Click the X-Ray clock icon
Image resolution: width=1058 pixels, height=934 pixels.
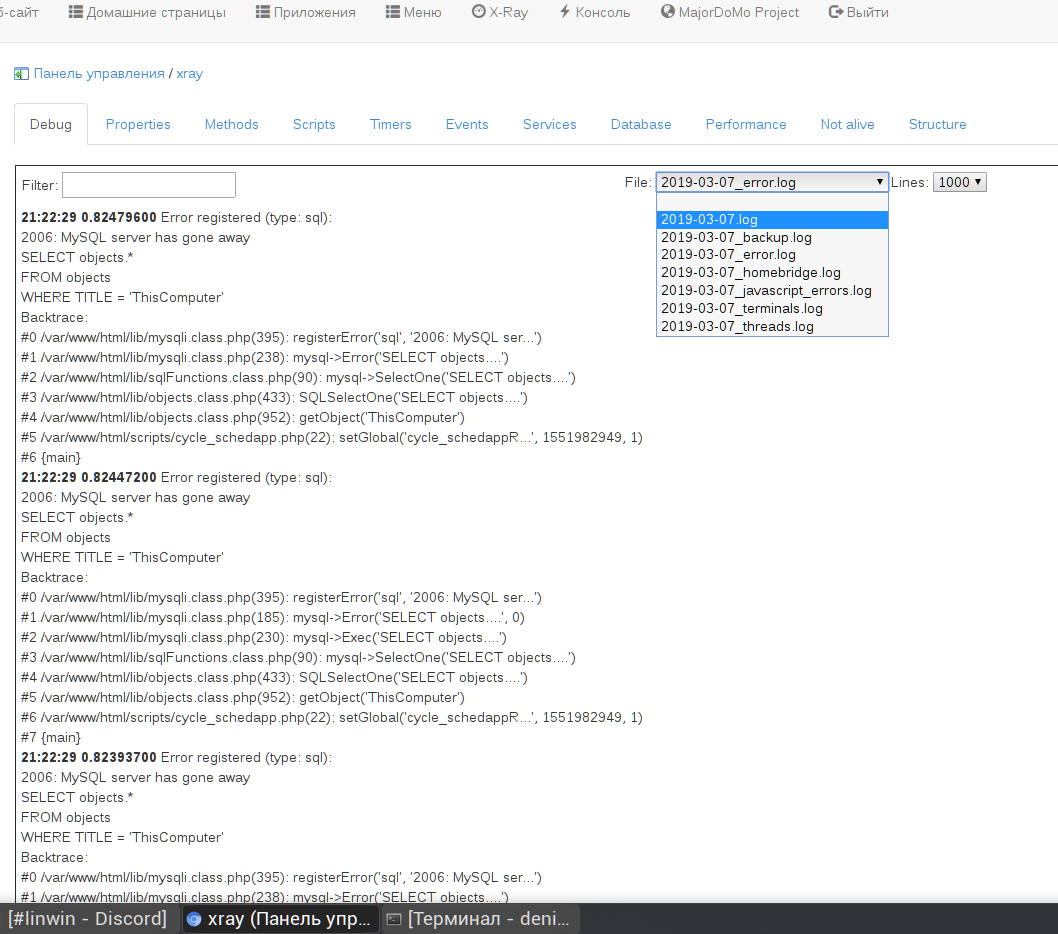pyautogui.click(x=478, y=13)
